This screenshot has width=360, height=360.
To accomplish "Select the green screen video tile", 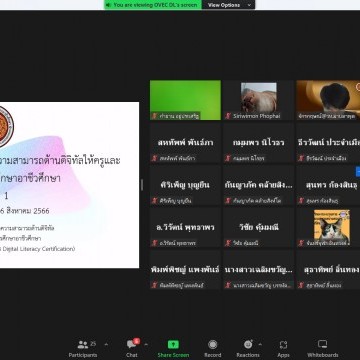I will tap(185, 100).
